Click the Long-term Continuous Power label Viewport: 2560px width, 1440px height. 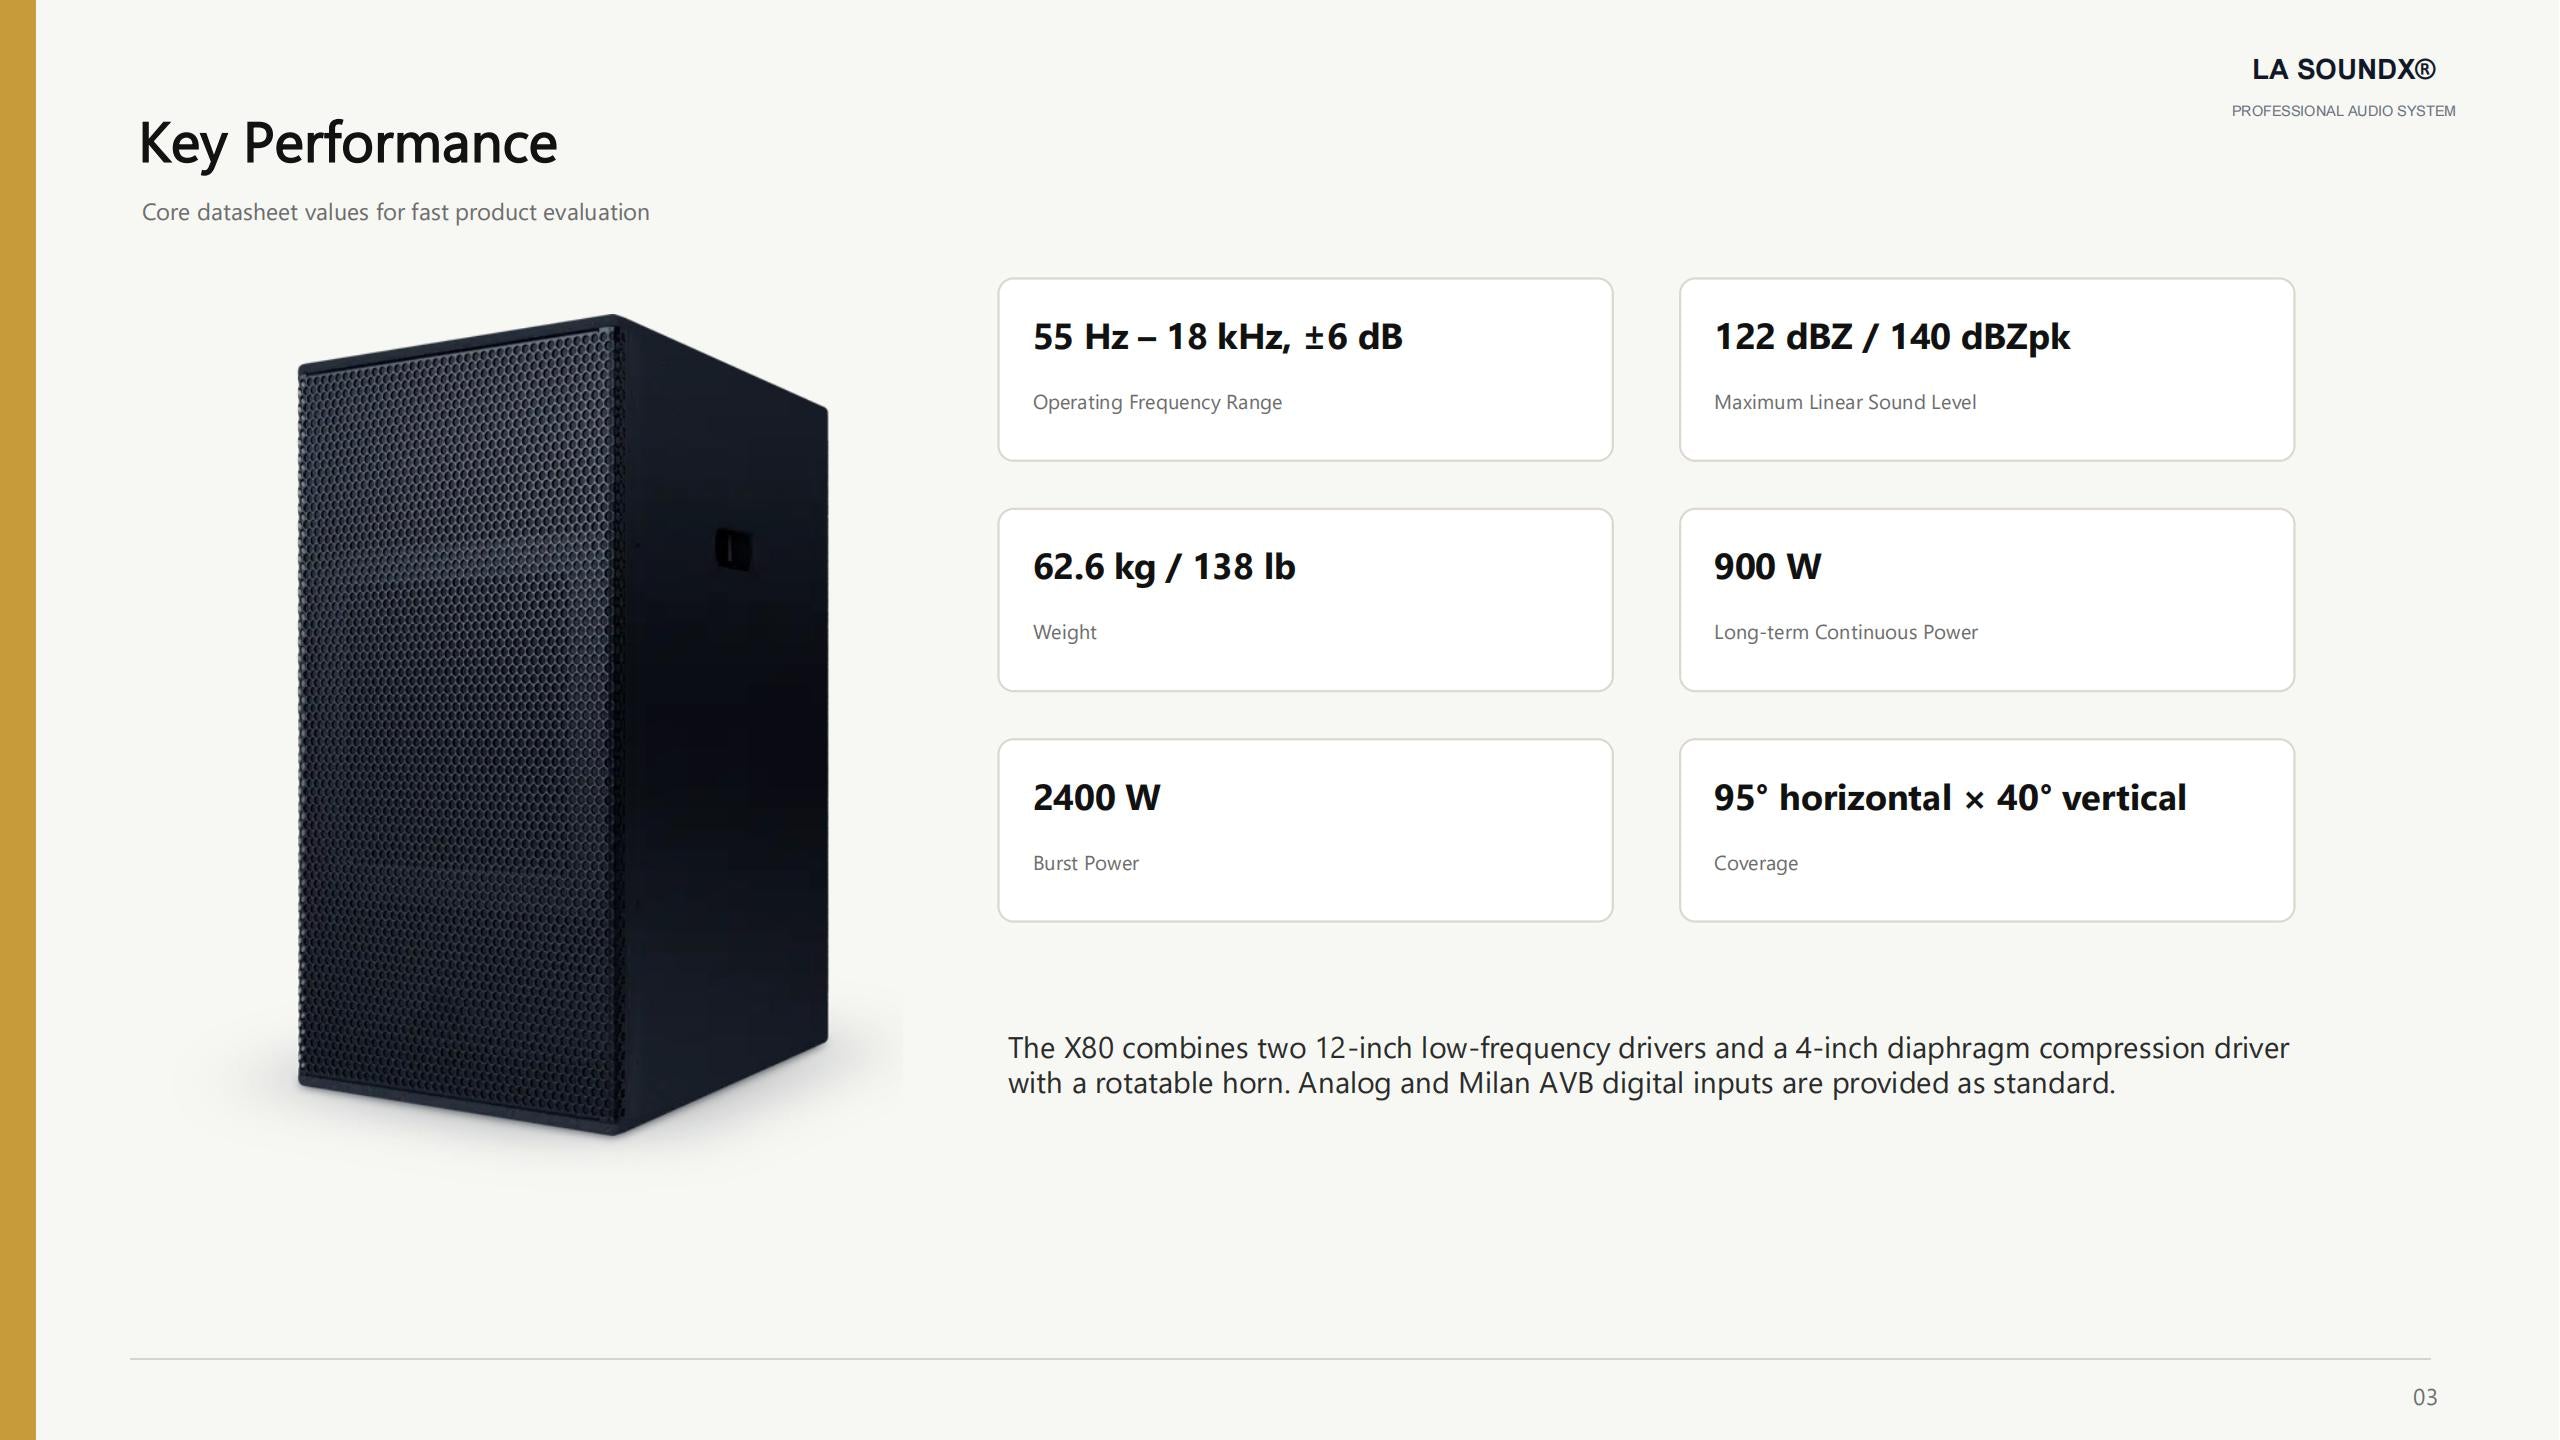pyautogui.click(x=1845, y=632)
